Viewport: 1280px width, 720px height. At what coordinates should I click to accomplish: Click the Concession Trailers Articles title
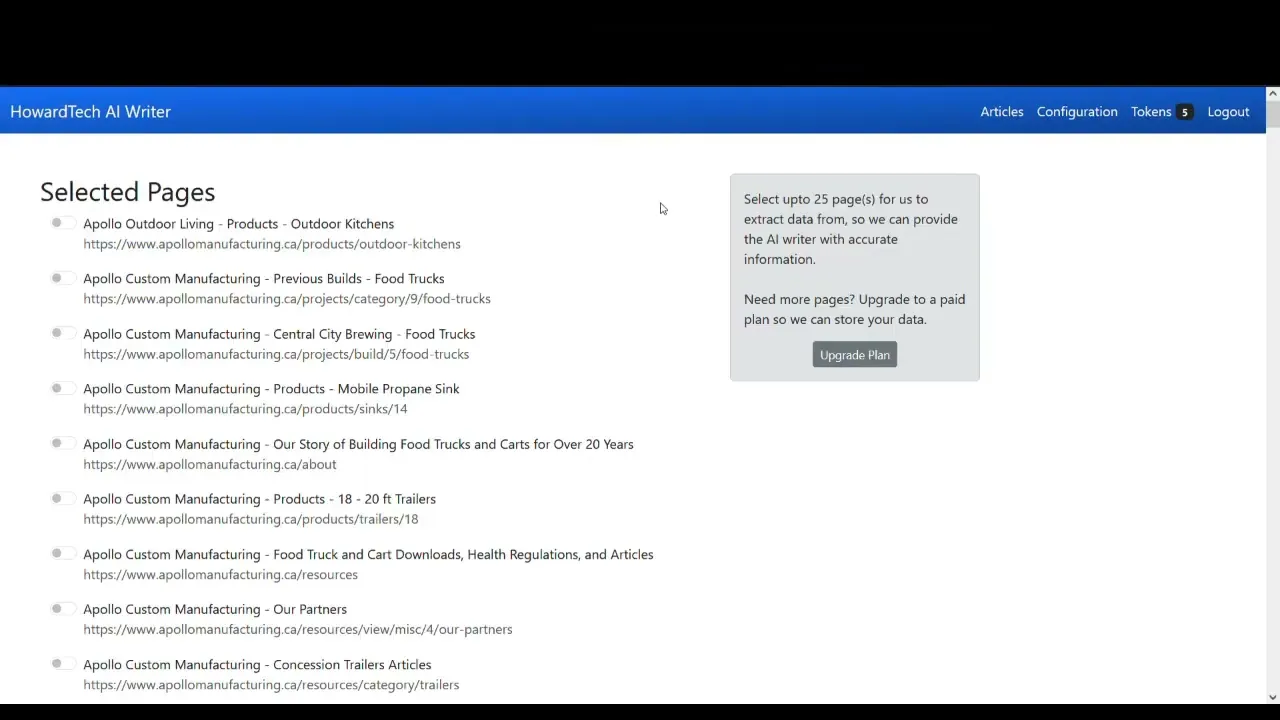click(257, 664)
